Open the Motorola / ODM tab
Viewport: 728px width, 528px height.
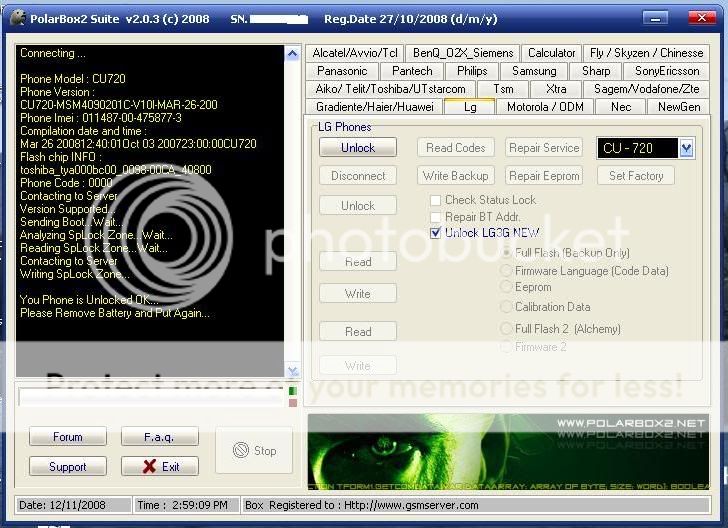pyautogui.click(x=545, y=107)
